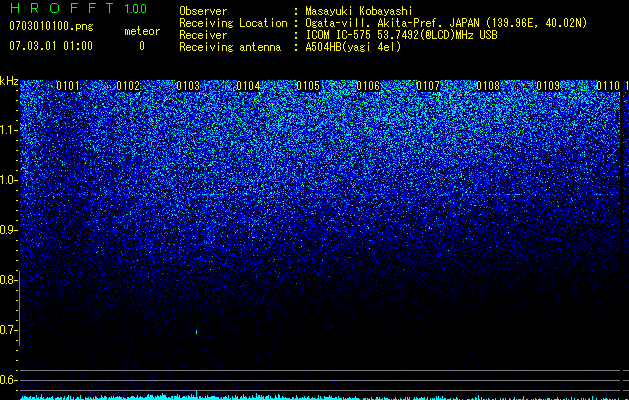The width and height of the screenshot is (629, 400).
Task: Click the Receiving antenna label
Action: pyautogui.click(x=230, y=47)
